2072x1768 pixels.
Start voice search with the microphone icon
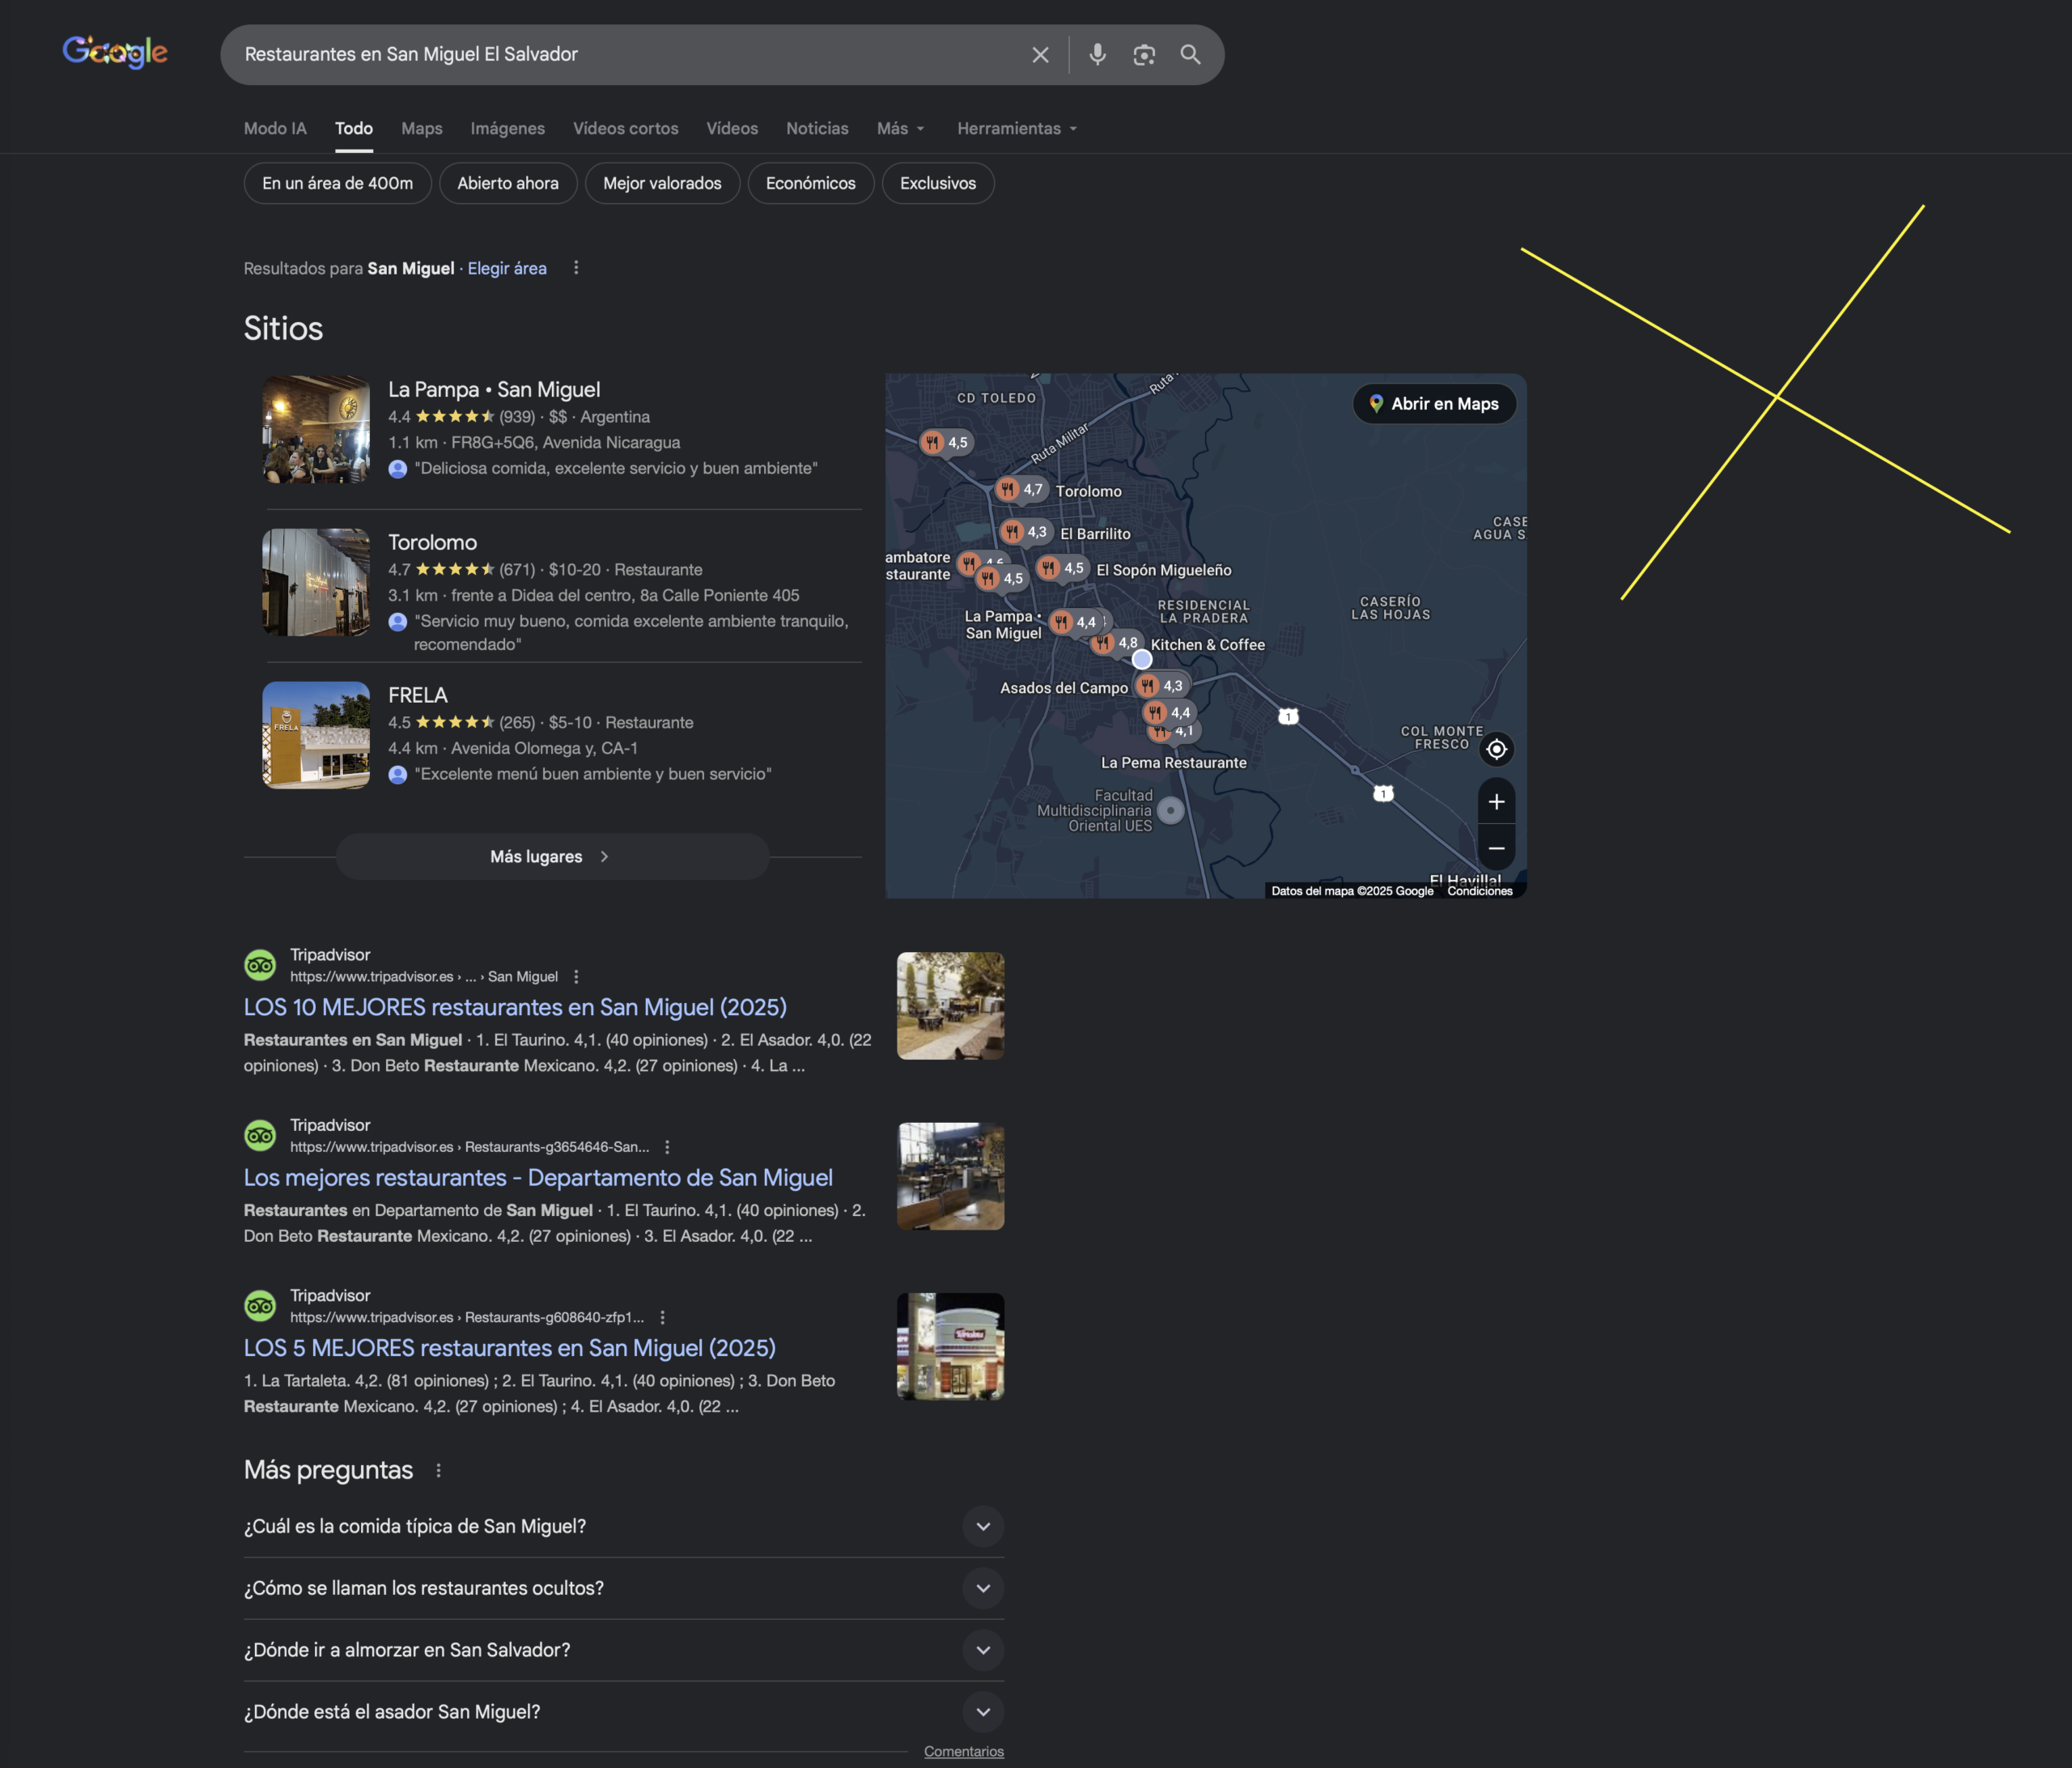1097,55
